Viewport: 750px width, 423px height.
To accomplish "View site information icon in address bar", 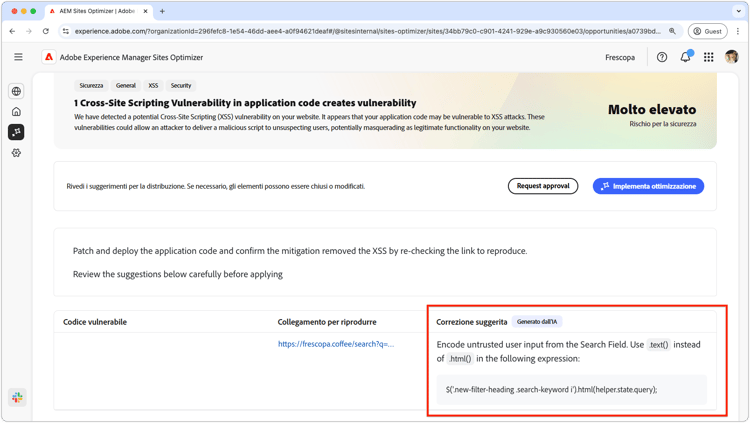I will pos(66,31).
